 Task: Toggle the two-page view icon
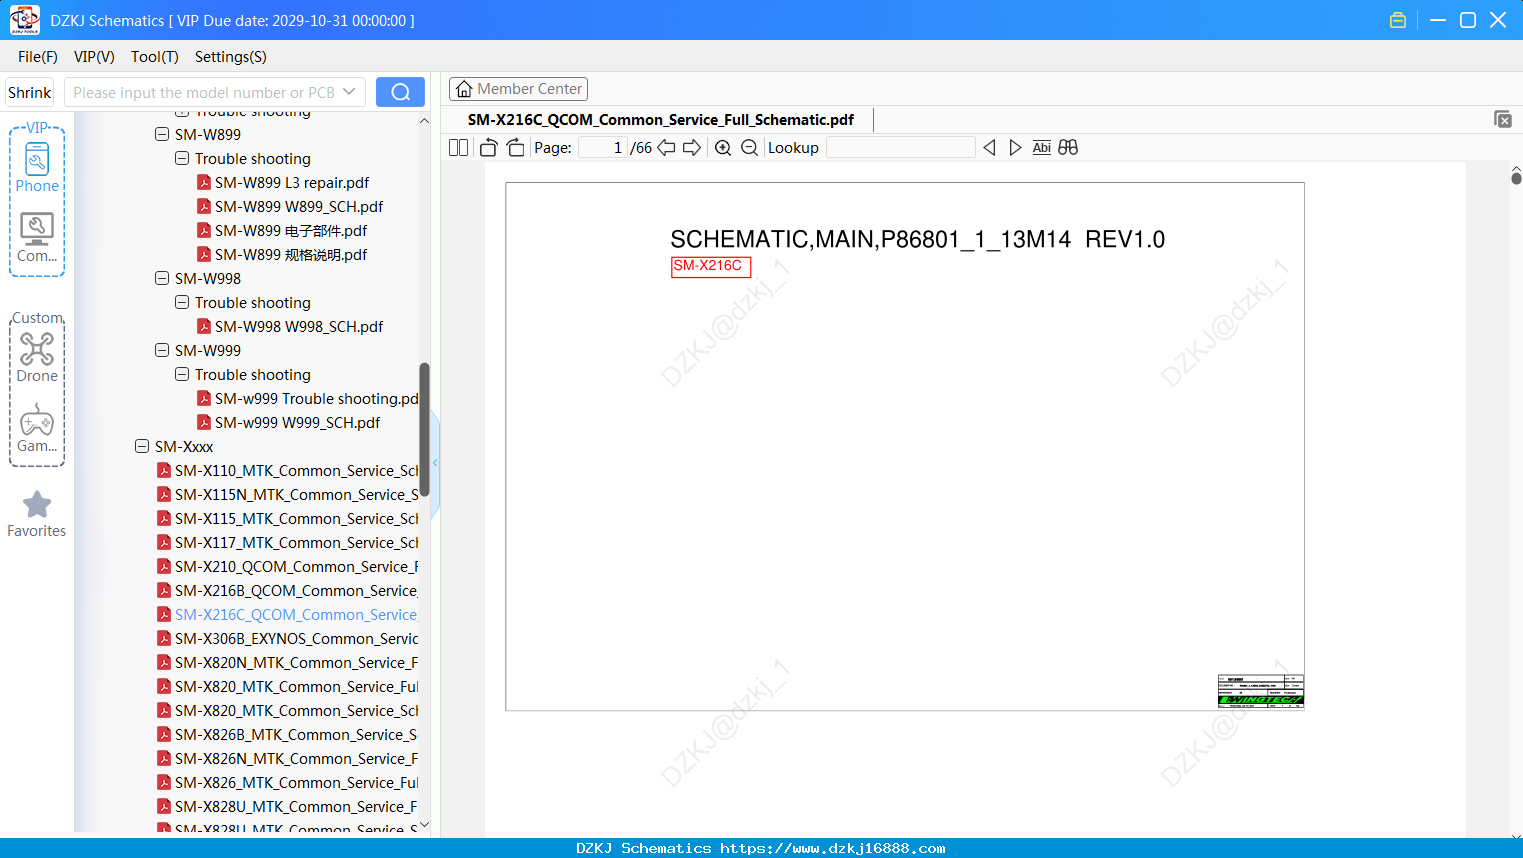pos(458,148)
